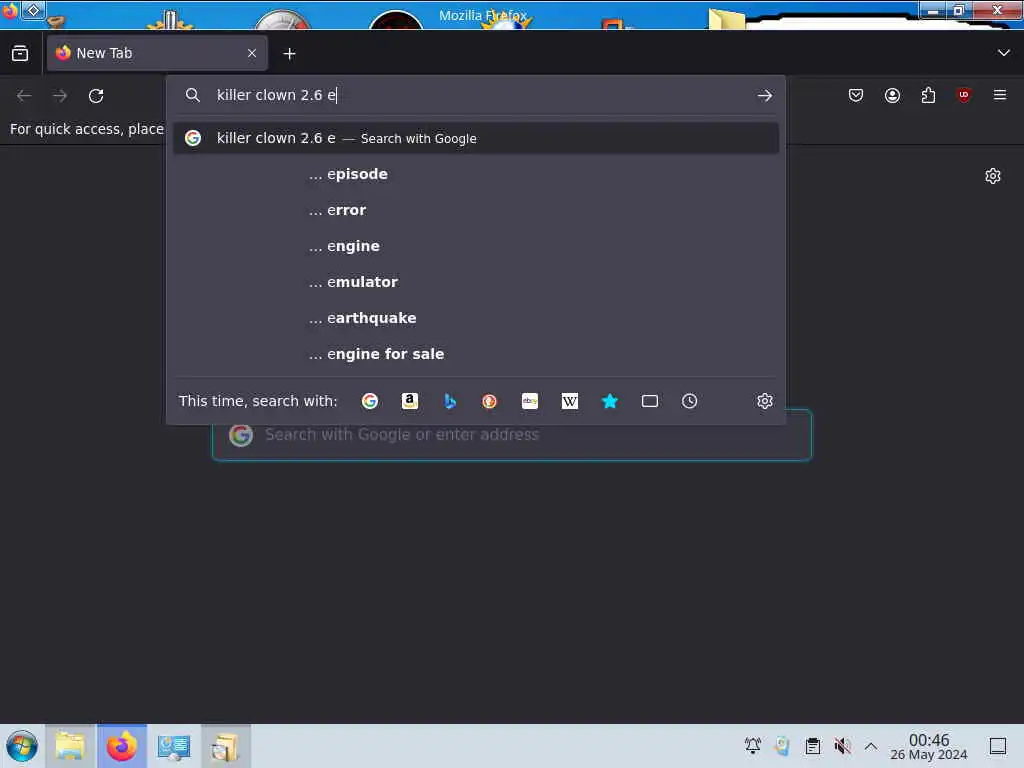Open search settings gear in dropdown
This screenshot has width=1024, height=768.
pyautogui.click(x=765, y=401)
